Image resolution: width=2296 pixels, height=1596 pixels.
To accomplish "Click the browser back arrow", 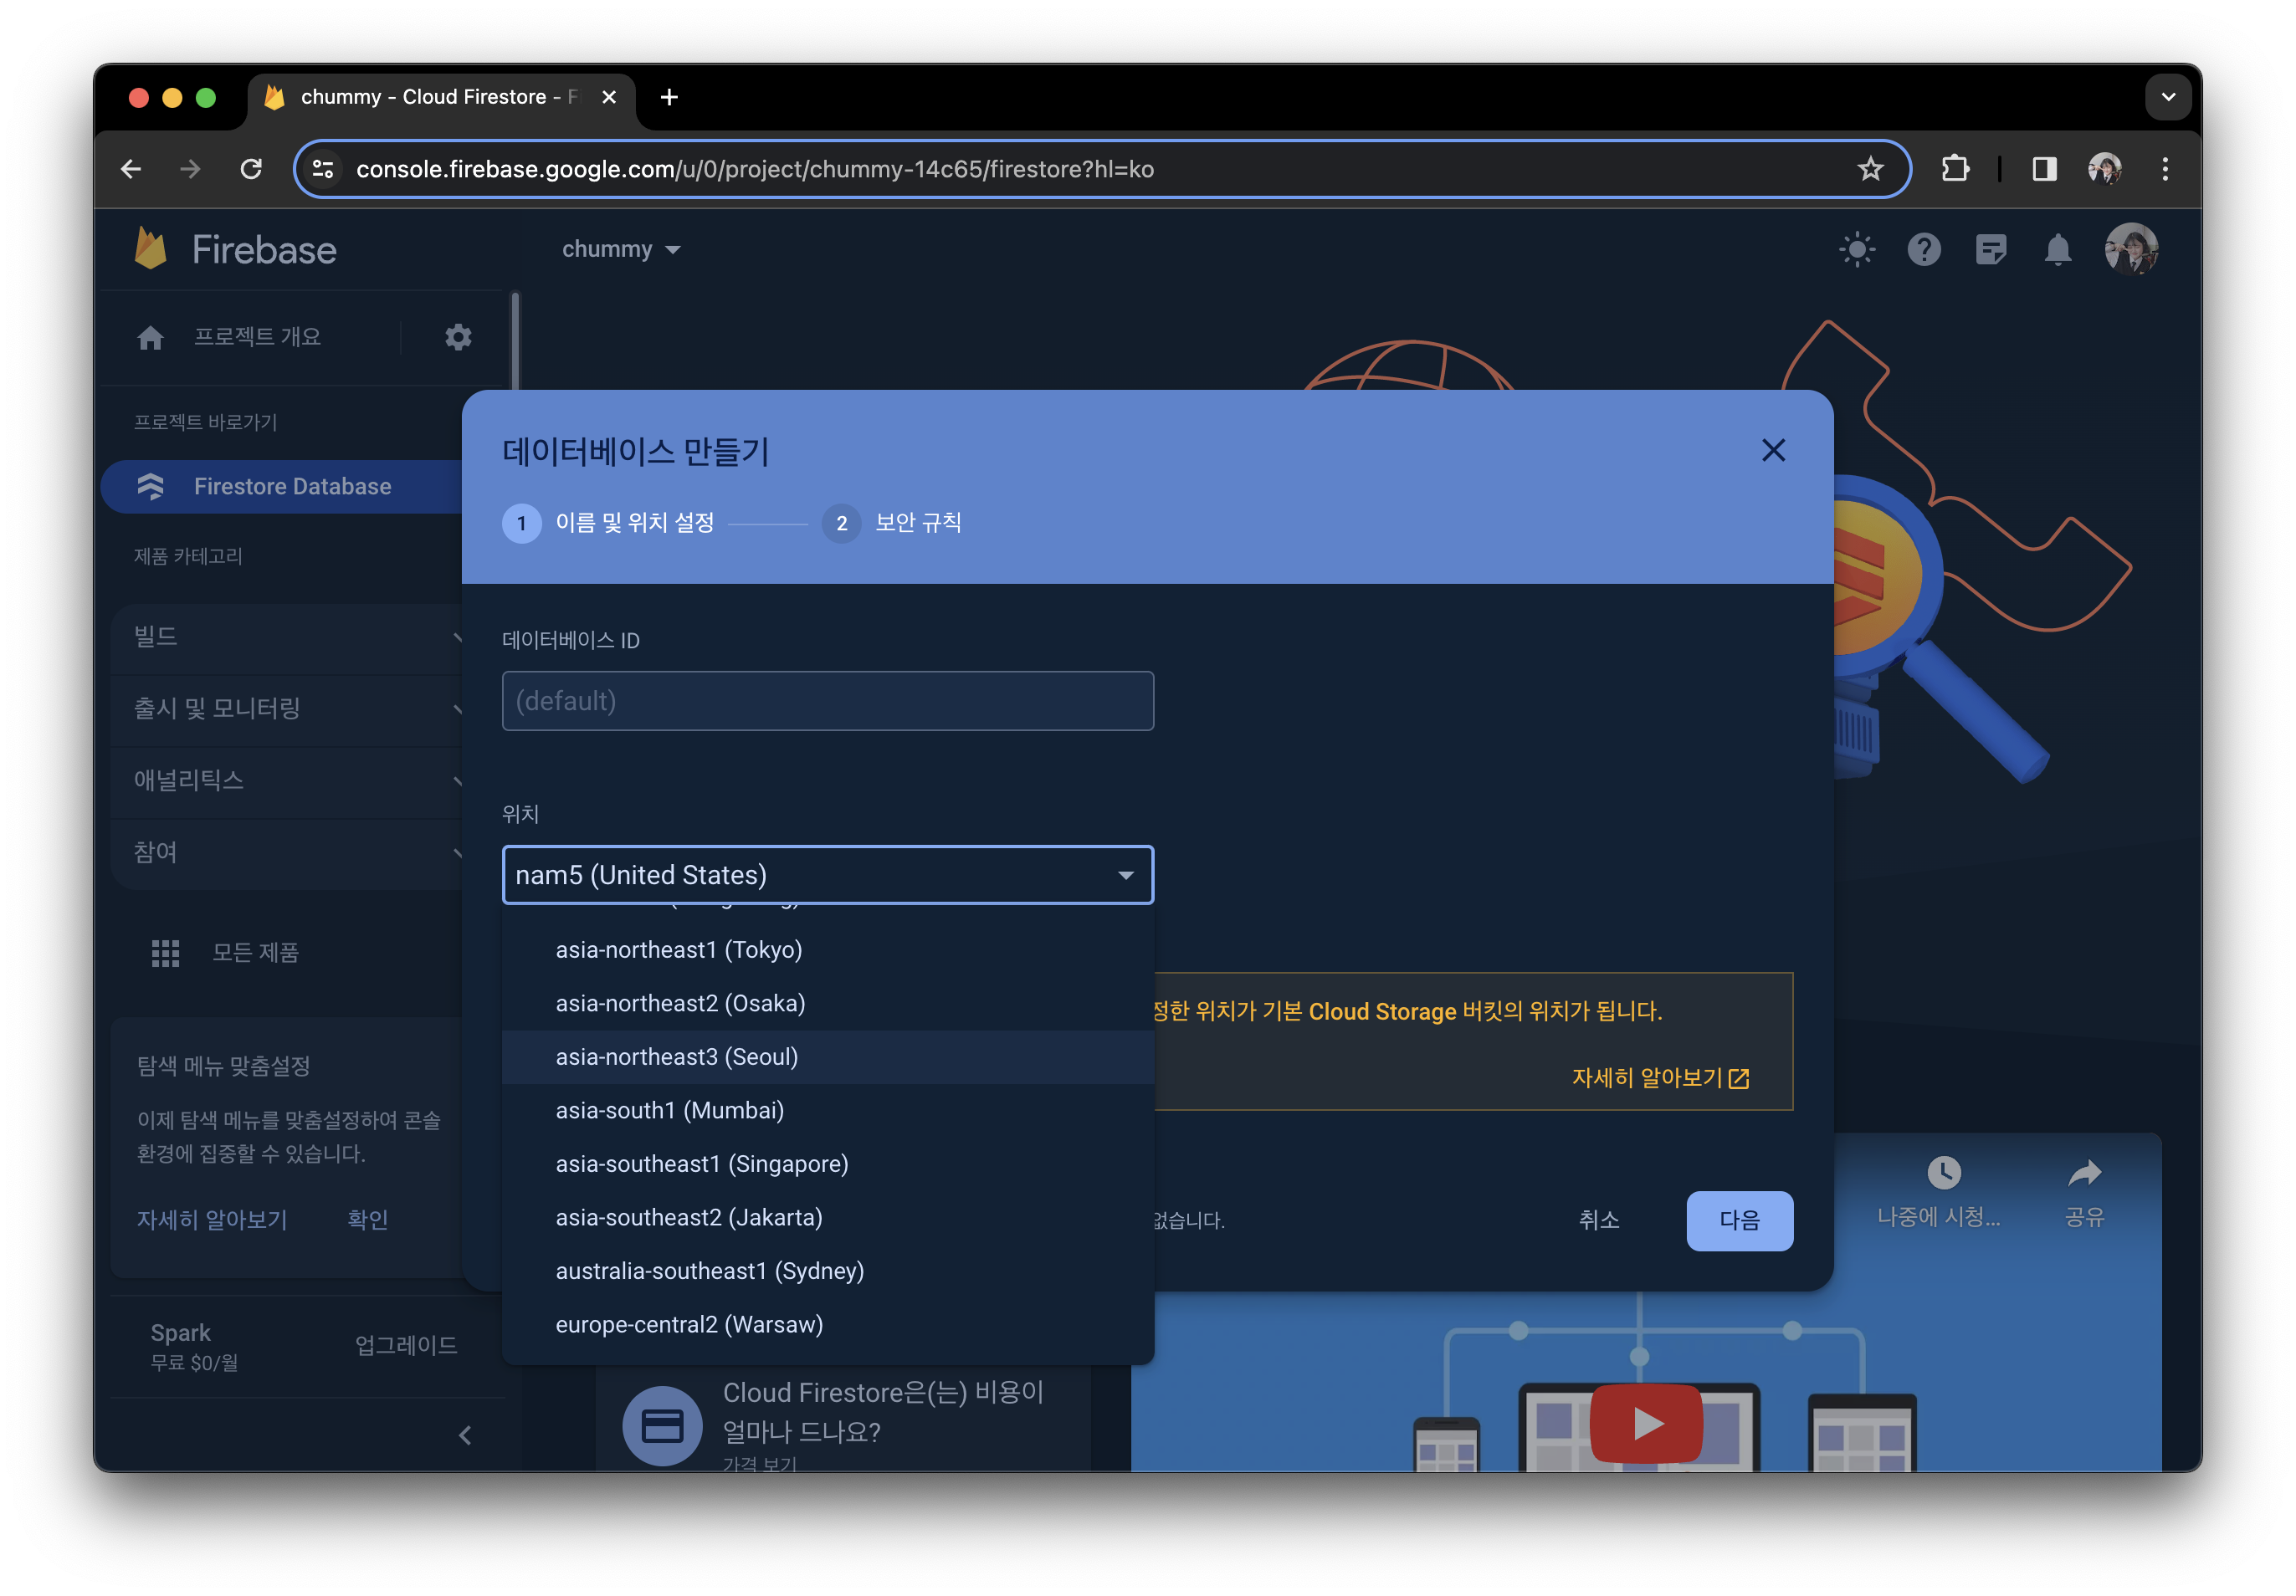I will 131,169.
